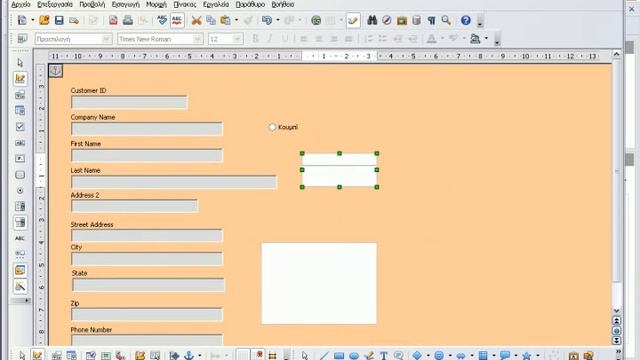Expand the Background Color dropdown arrow
Image resolution: width=640 pixels, height=360 pixels.
tap(486, 39)
